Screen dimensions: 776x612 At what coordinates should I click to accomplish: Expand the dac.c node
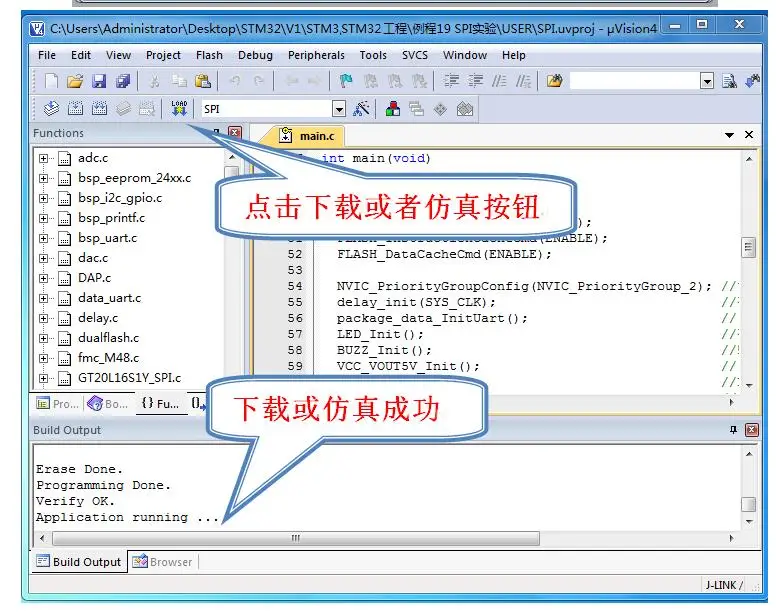pyautogui.click(x=44, y=258)
